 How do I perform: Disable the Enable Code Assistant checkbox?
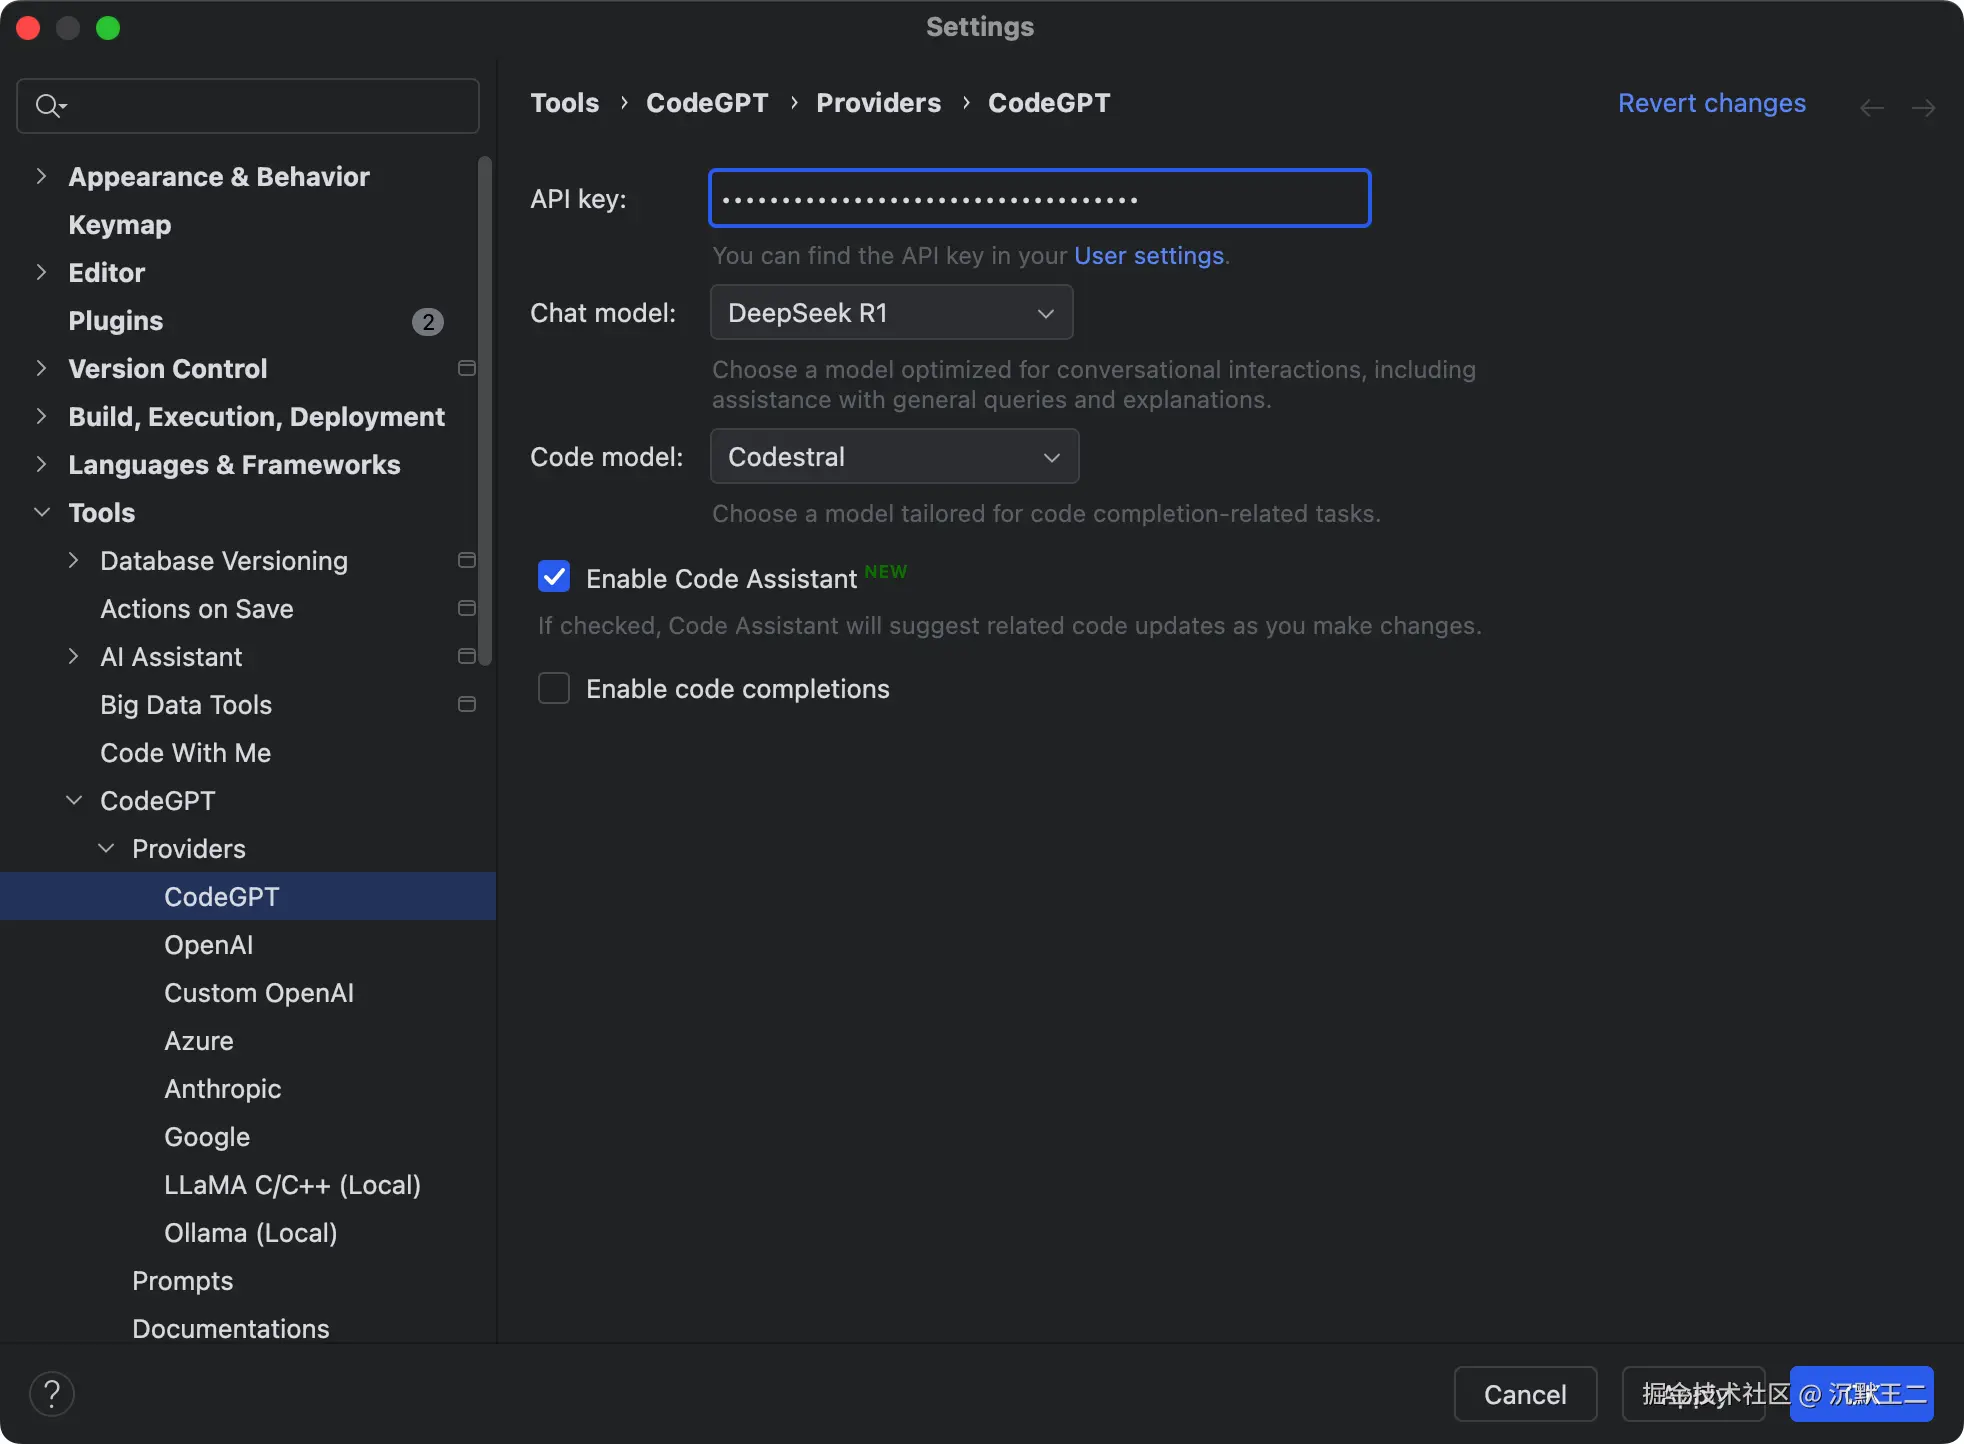click(554, 577)
